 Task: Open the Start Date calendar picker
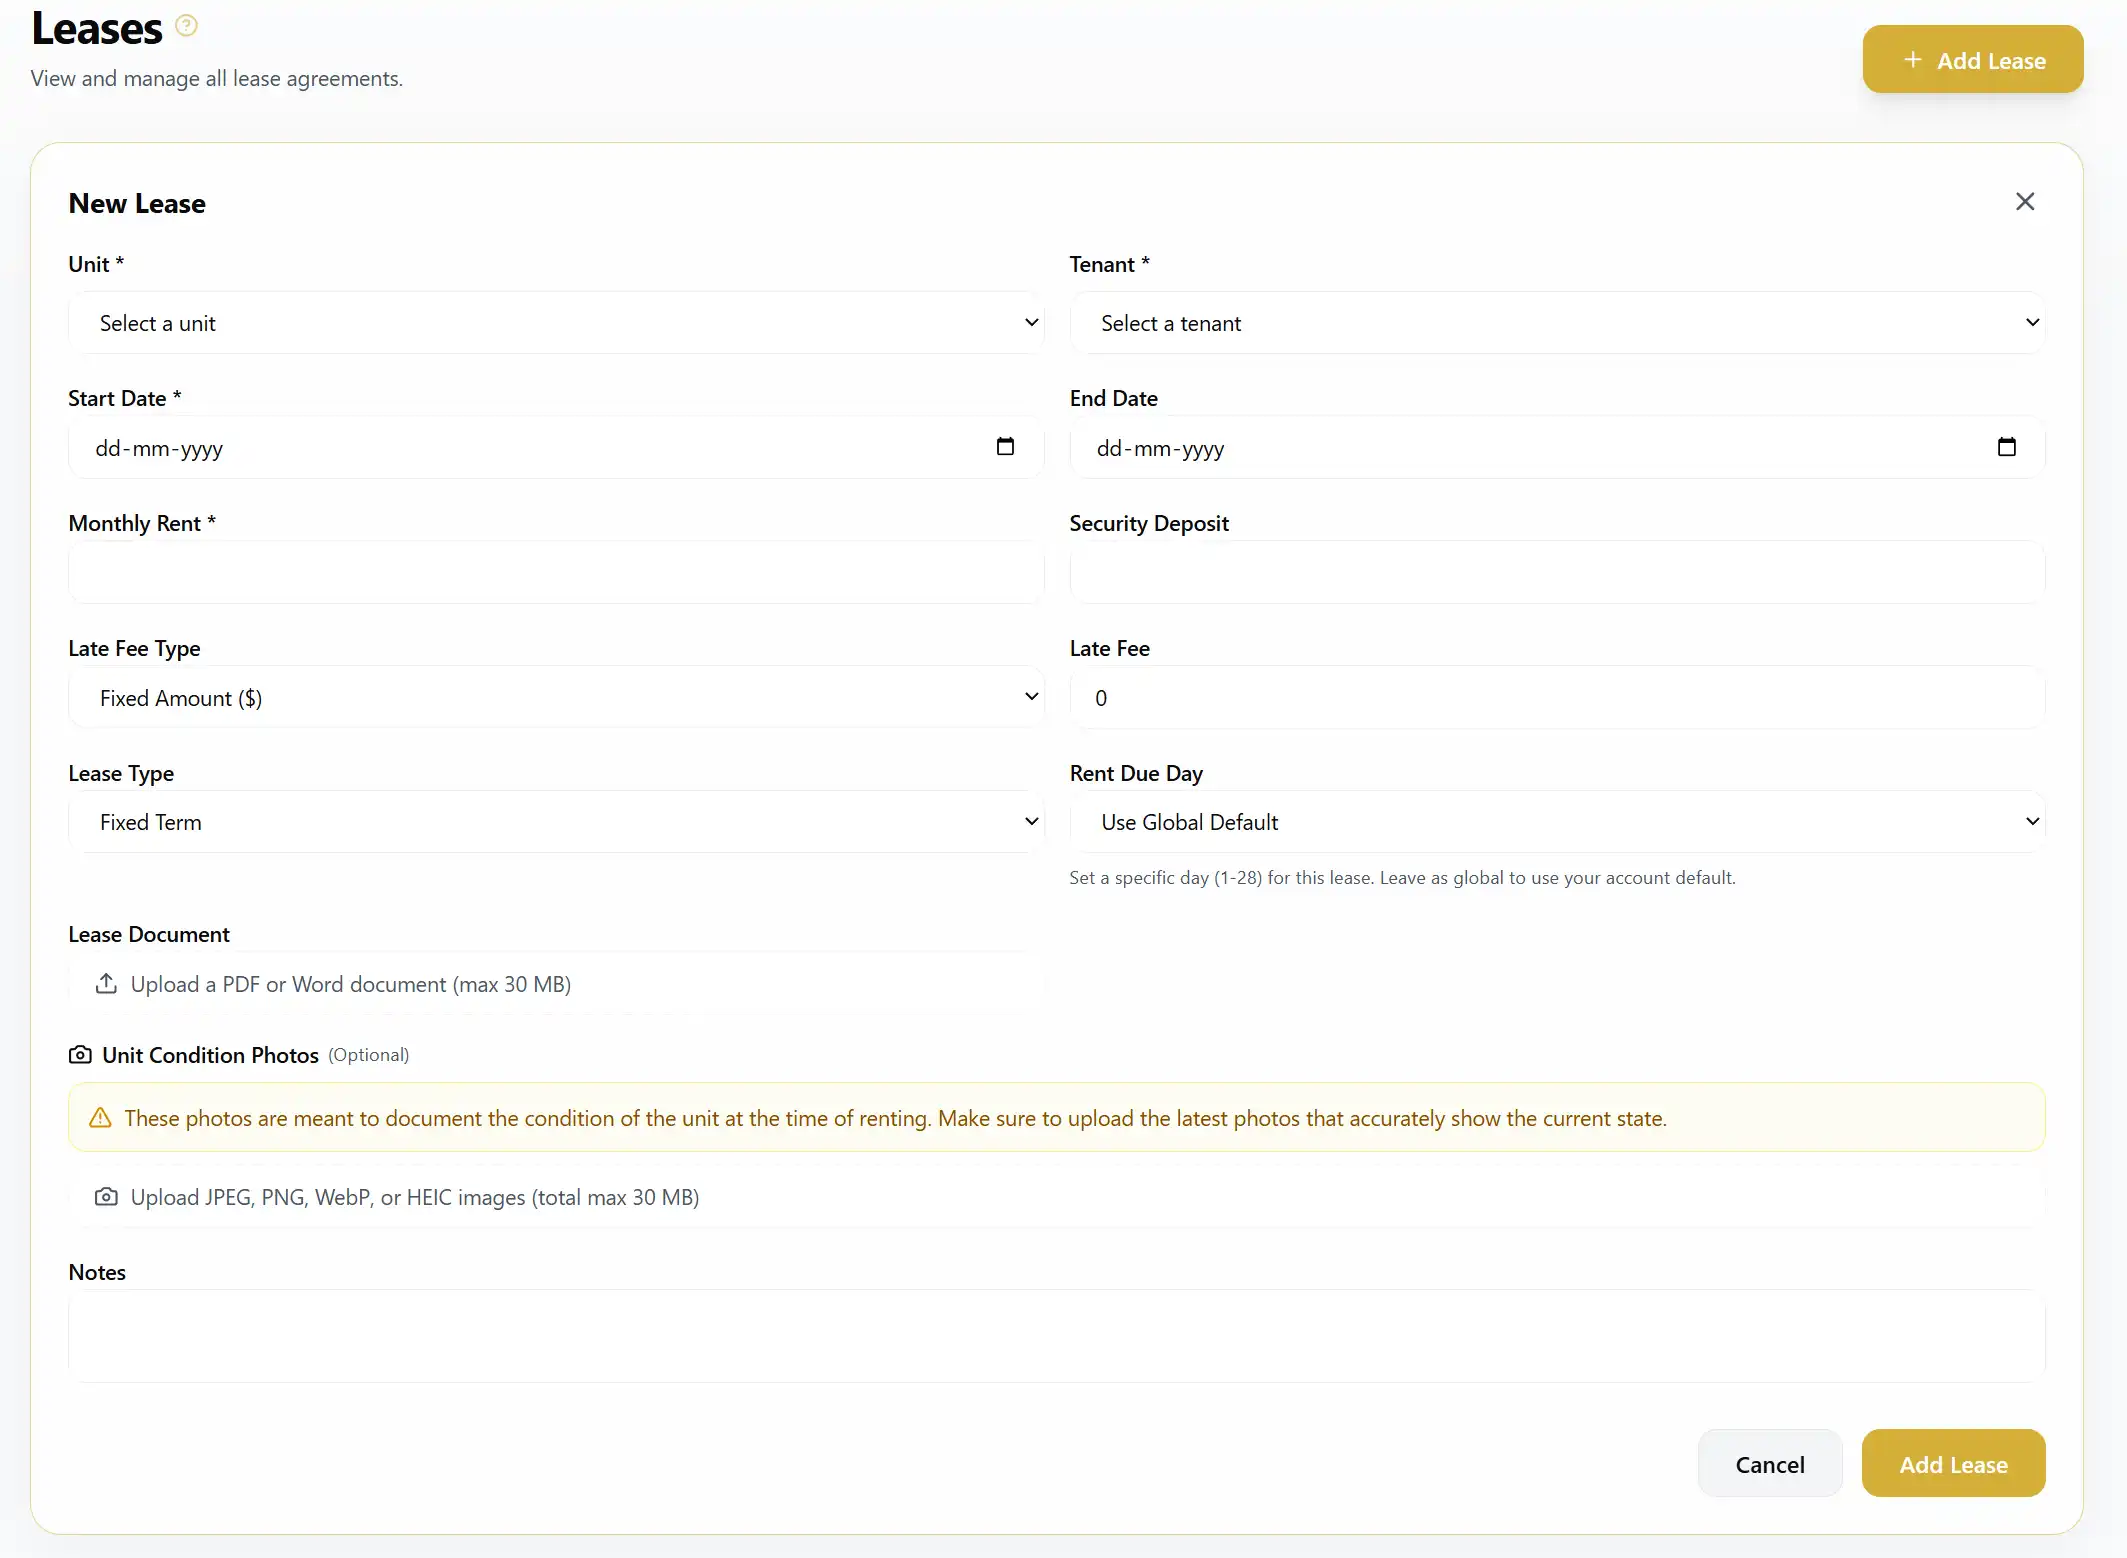coord(1006,447)
